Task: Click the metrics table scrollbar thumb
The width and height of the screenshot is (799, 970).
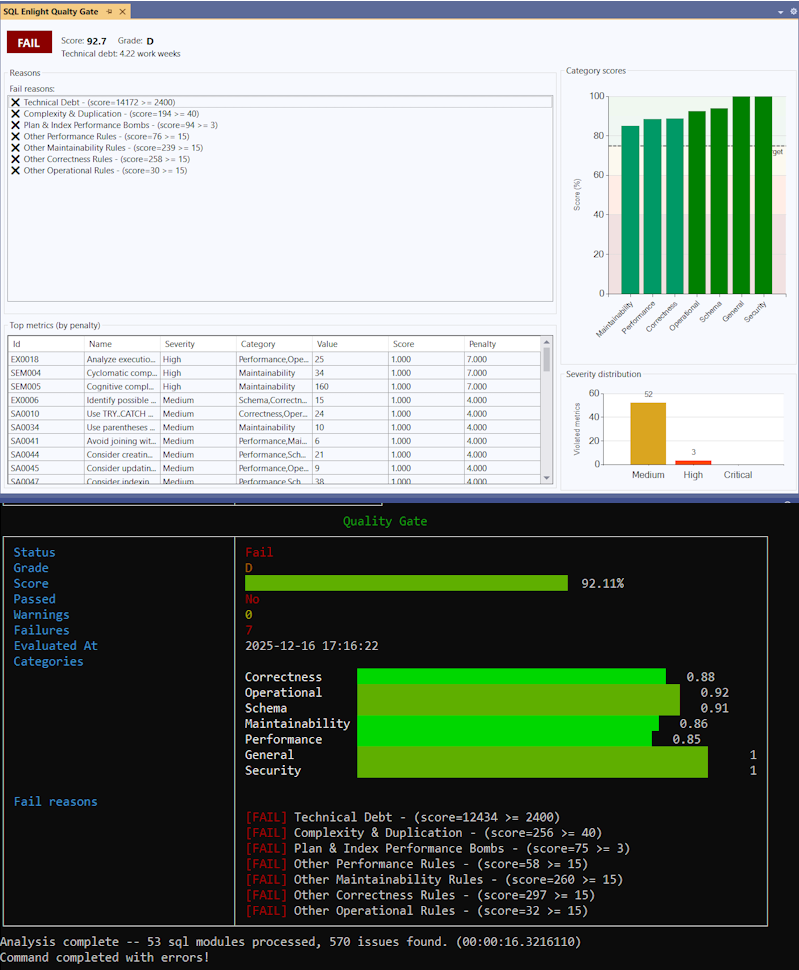Action: point(546,359)
